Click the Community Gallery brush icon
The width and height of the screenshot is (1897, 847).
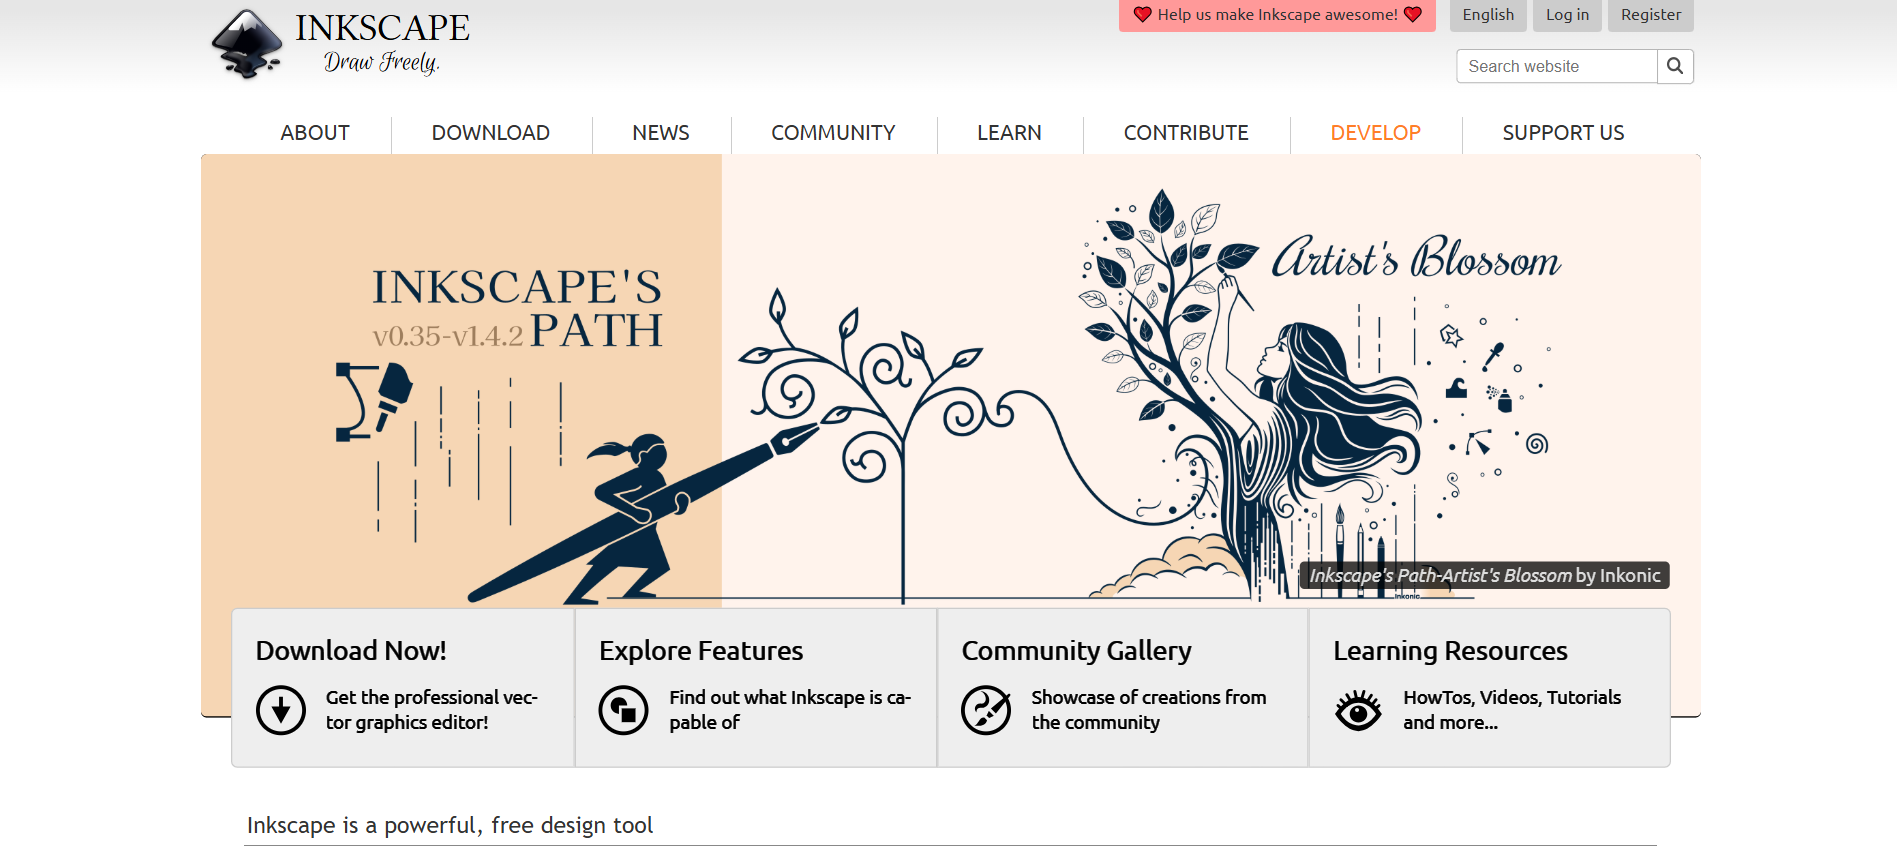coord(986,710)
